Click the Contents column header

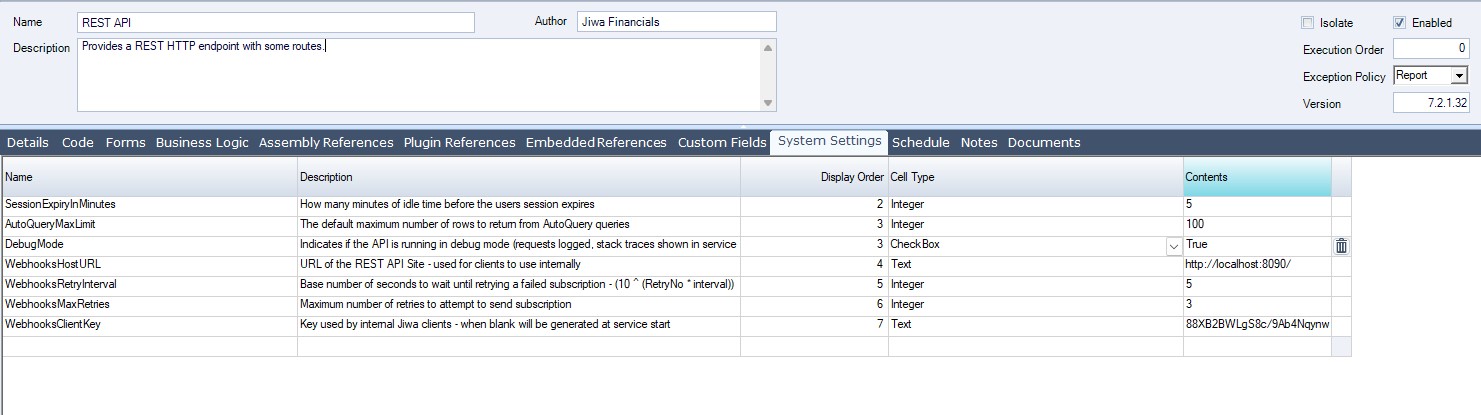(x=1256, y=177)
